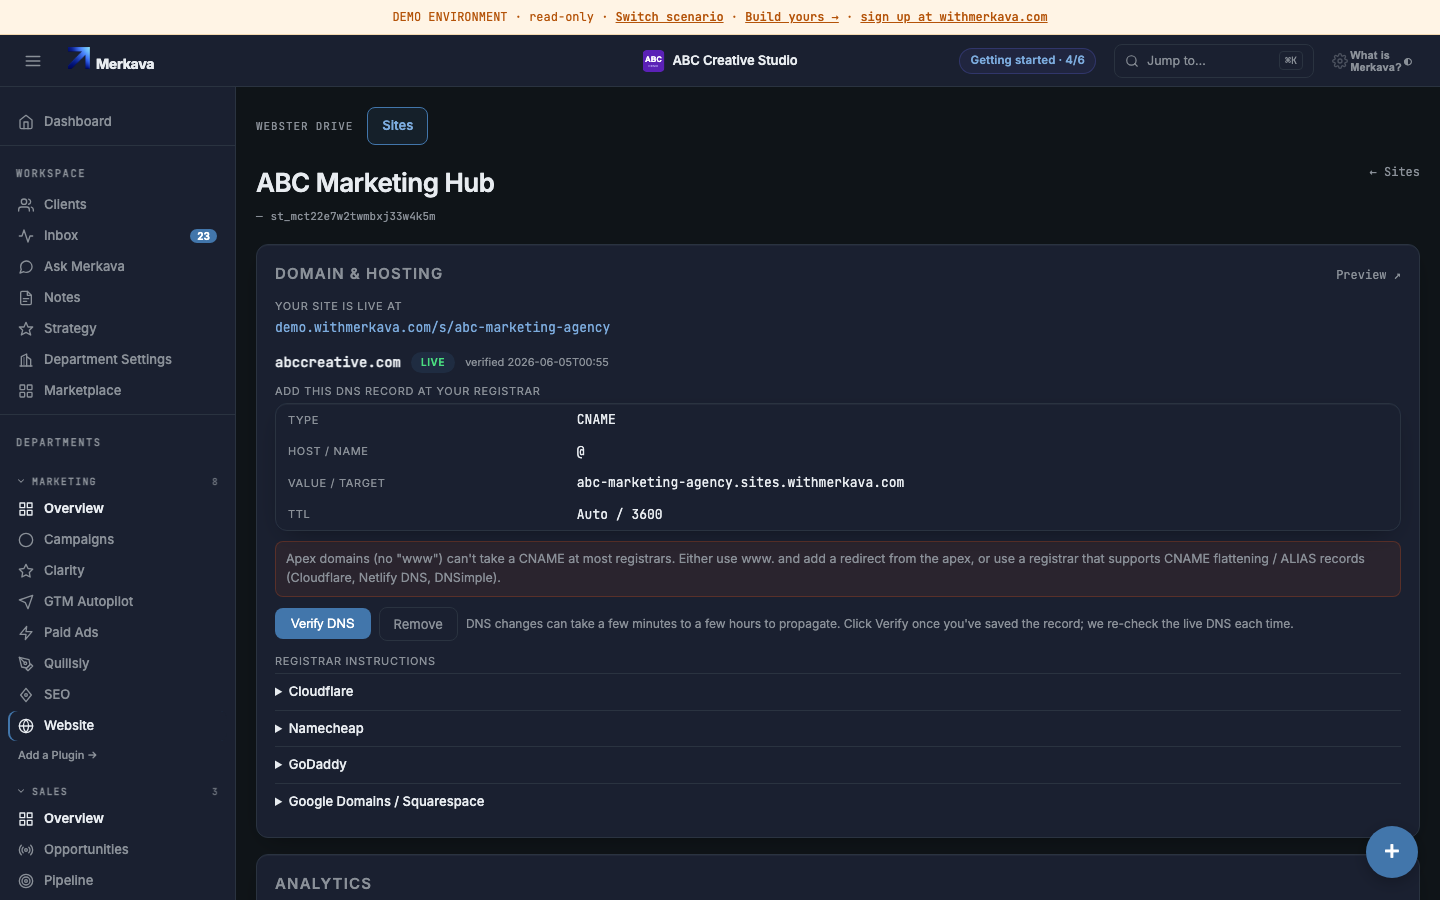Open Inbox using the activity icon
This screenshot has width=1440, height=900.
tap(26, 236)
